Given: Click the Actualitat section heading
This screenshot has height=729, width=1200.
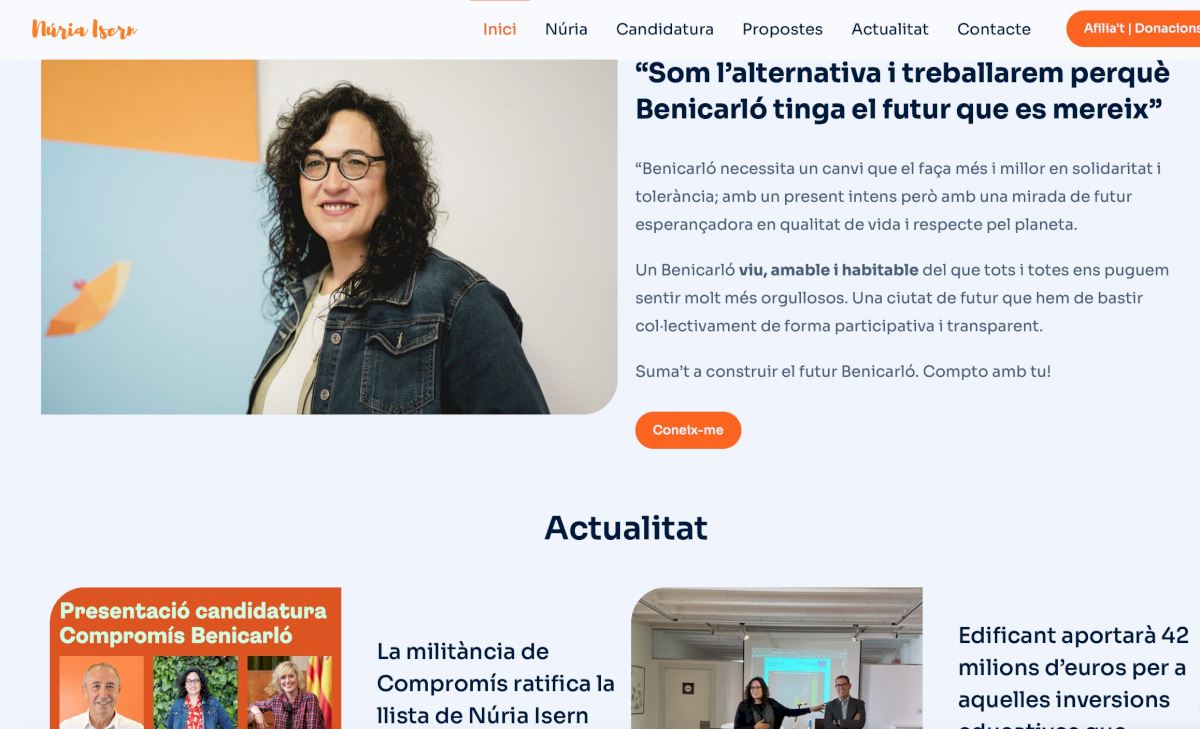Looking at the screenshot, I should [626, 527].
